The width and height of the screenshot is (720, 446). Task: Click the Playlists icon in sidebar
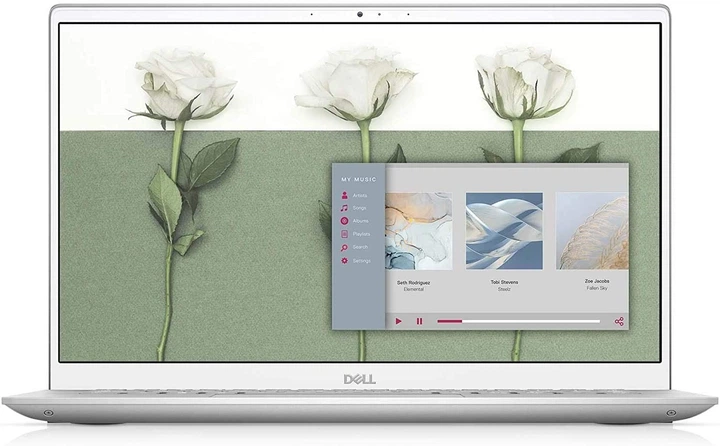(345, 234)
